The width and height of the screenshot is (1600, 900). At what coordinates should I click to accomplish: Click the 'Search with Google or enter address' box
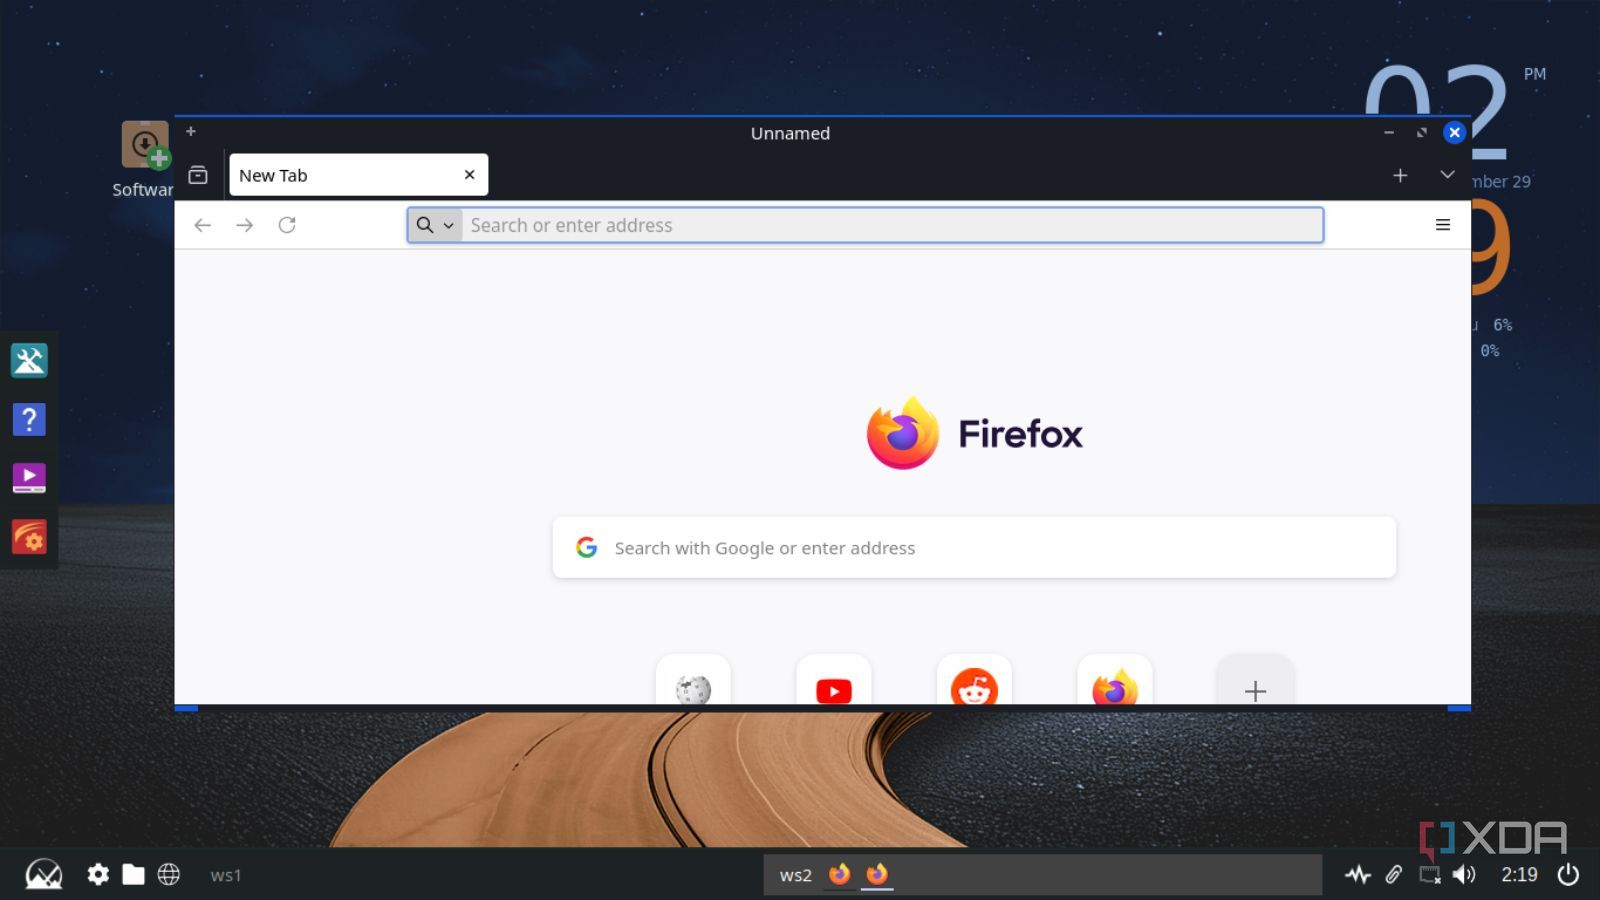click(x=974, y=548)
